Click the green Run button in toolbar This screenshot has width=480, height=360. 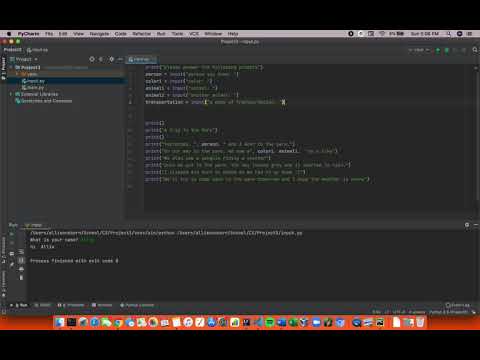pyautogui.click(x=438, y=50)
